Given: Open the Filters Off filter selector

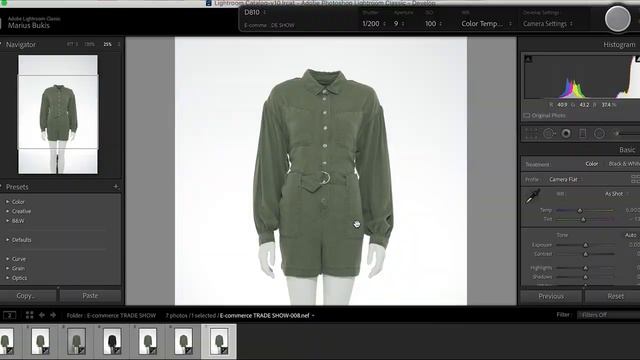Looking at the screenshot, I should pos(608,315).
